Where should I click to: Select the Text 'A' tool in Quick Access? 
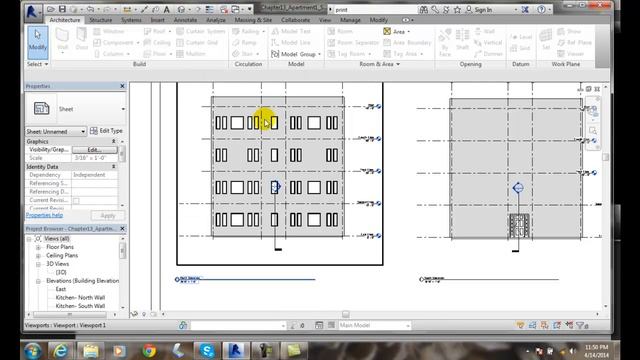[x=167, y=9]
